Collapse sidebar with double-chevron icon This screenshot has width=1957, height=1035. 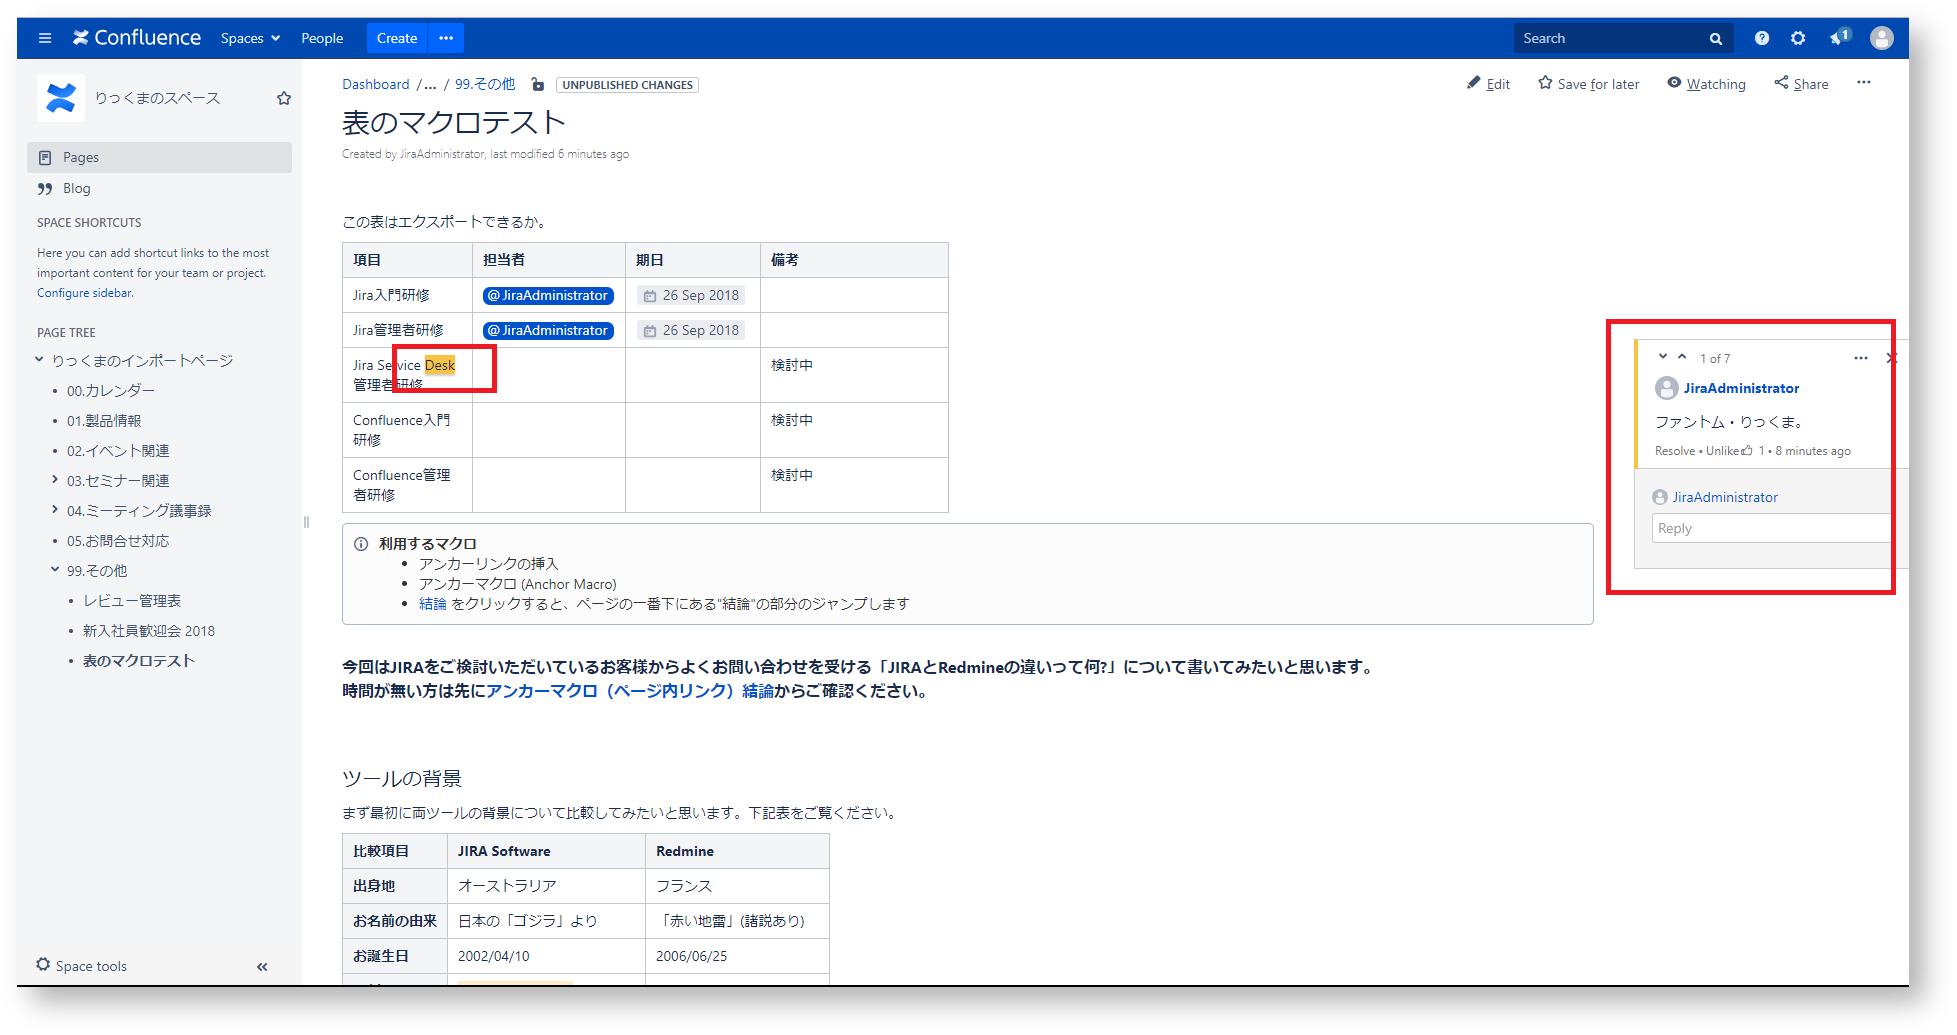tap(262, 967)
